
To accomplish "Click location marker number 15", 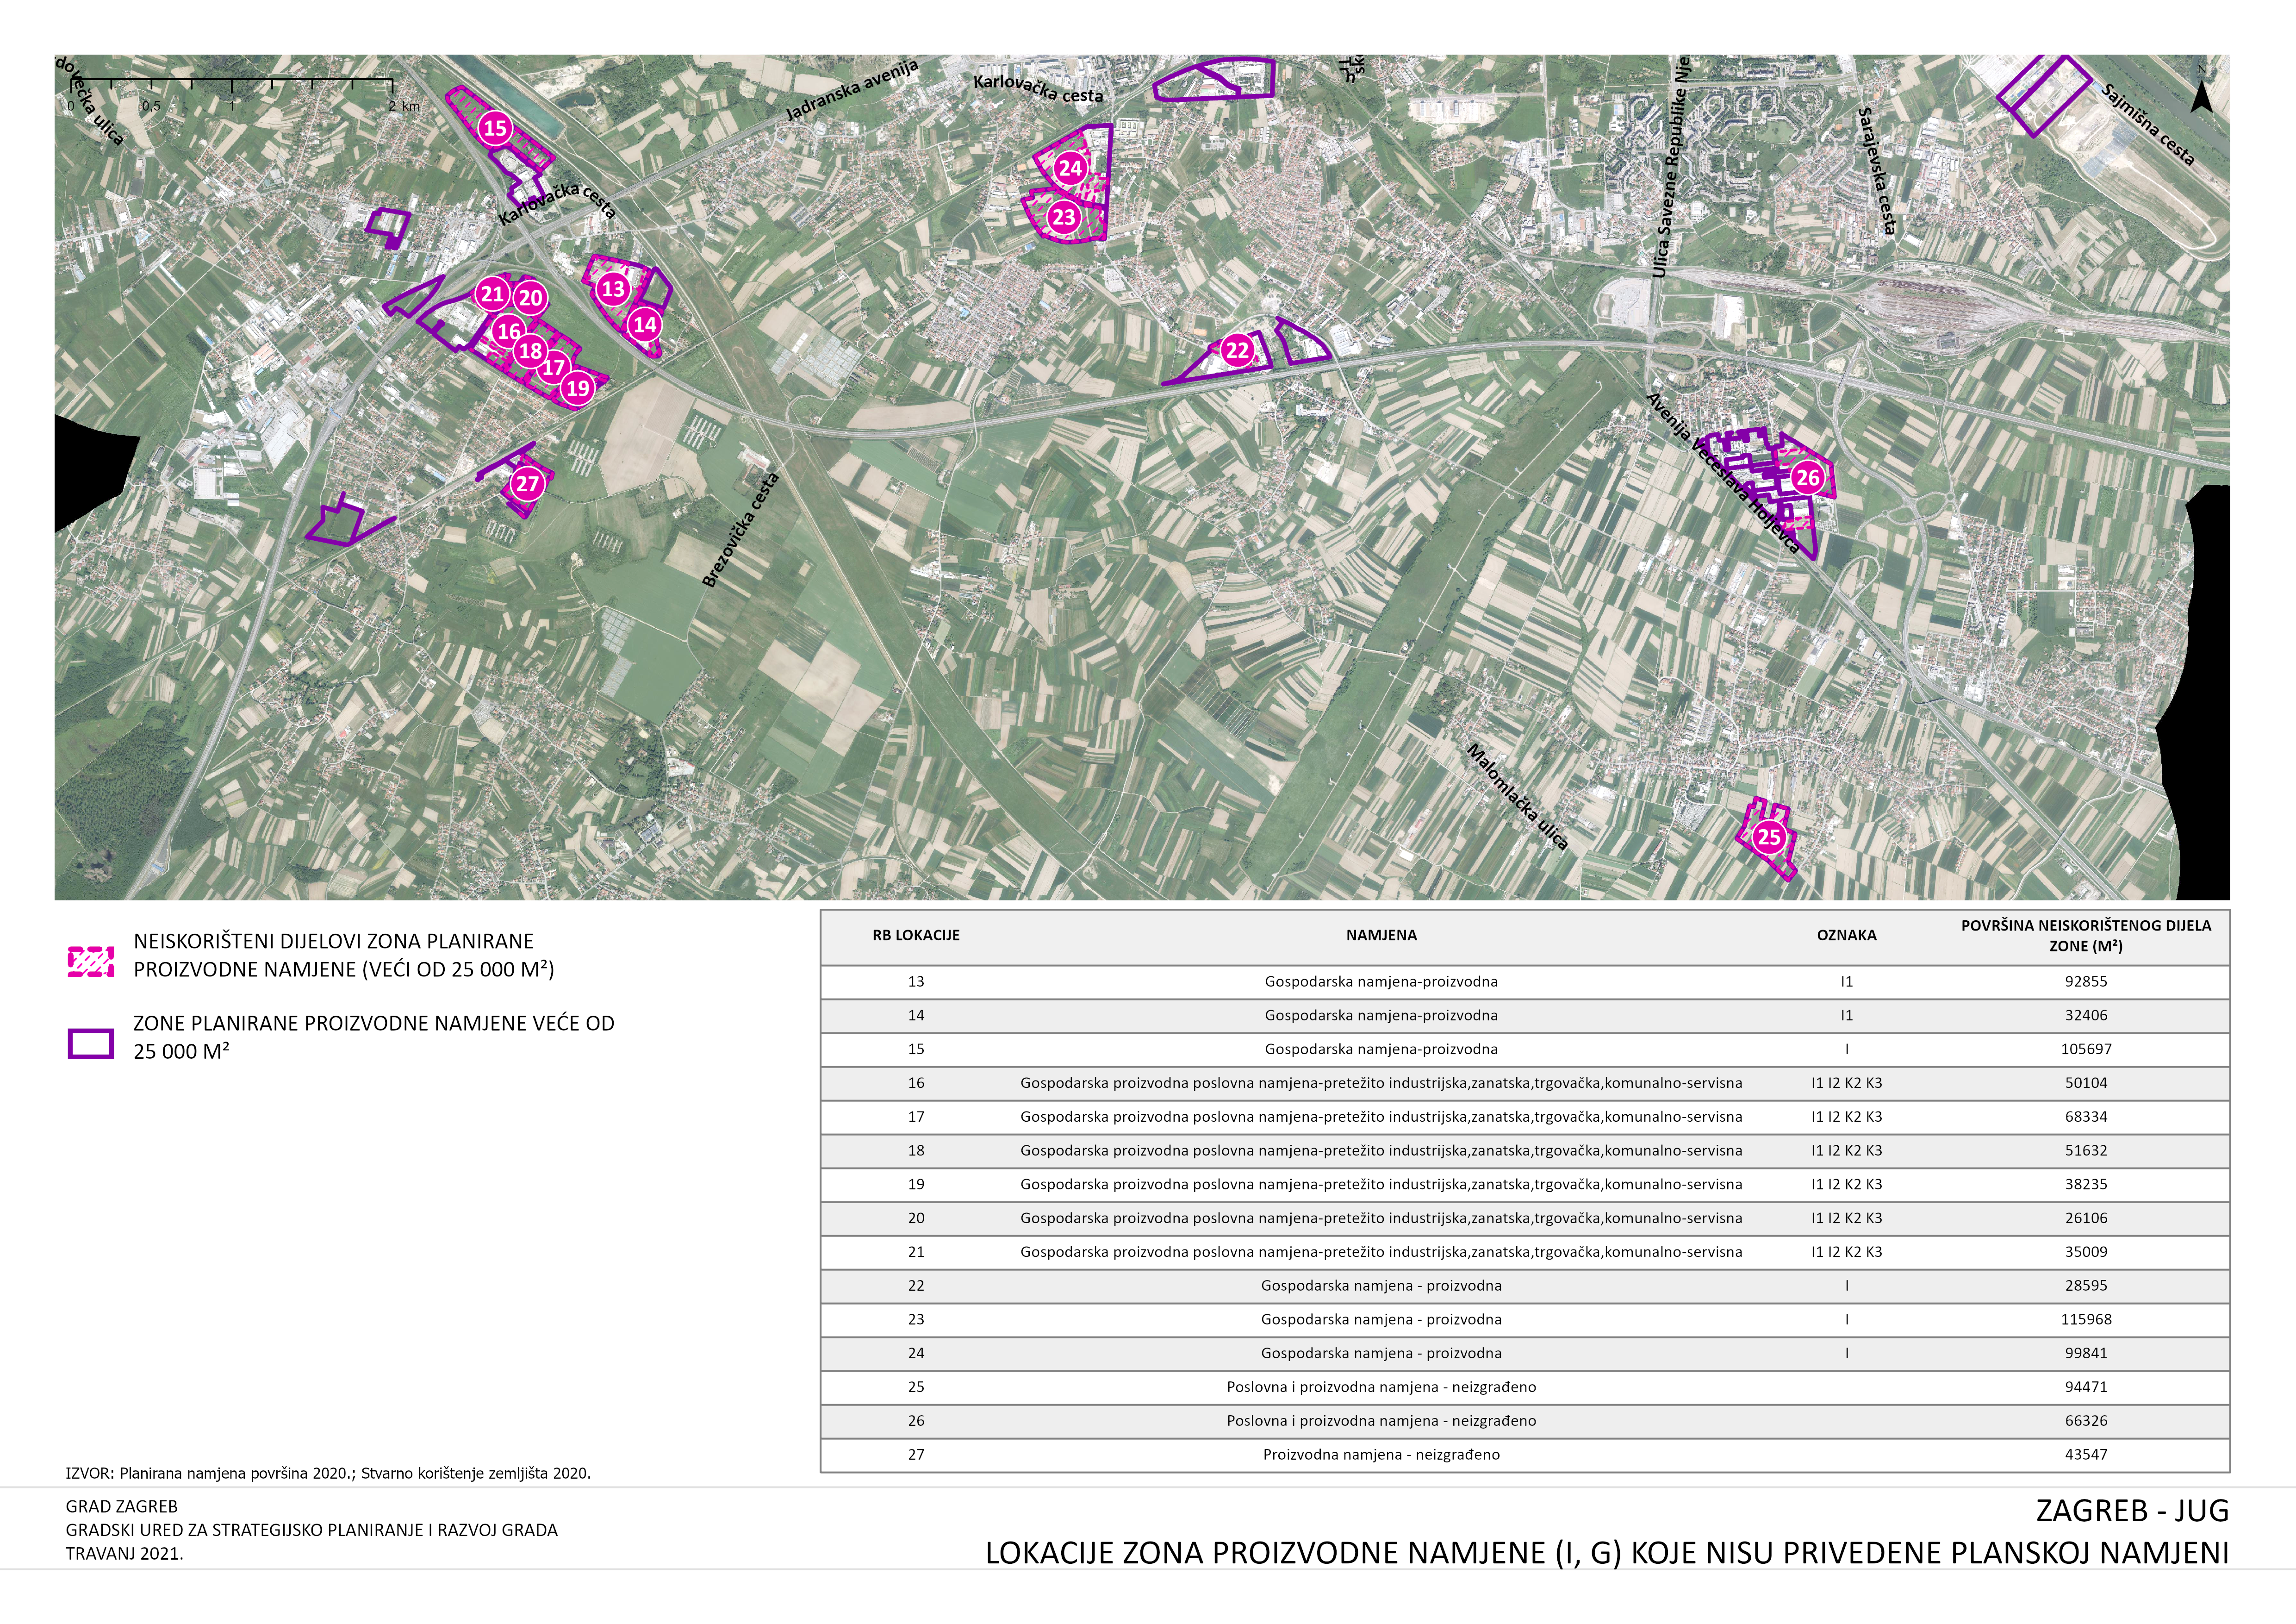I will pyautogui.click(x=495, y=128).
